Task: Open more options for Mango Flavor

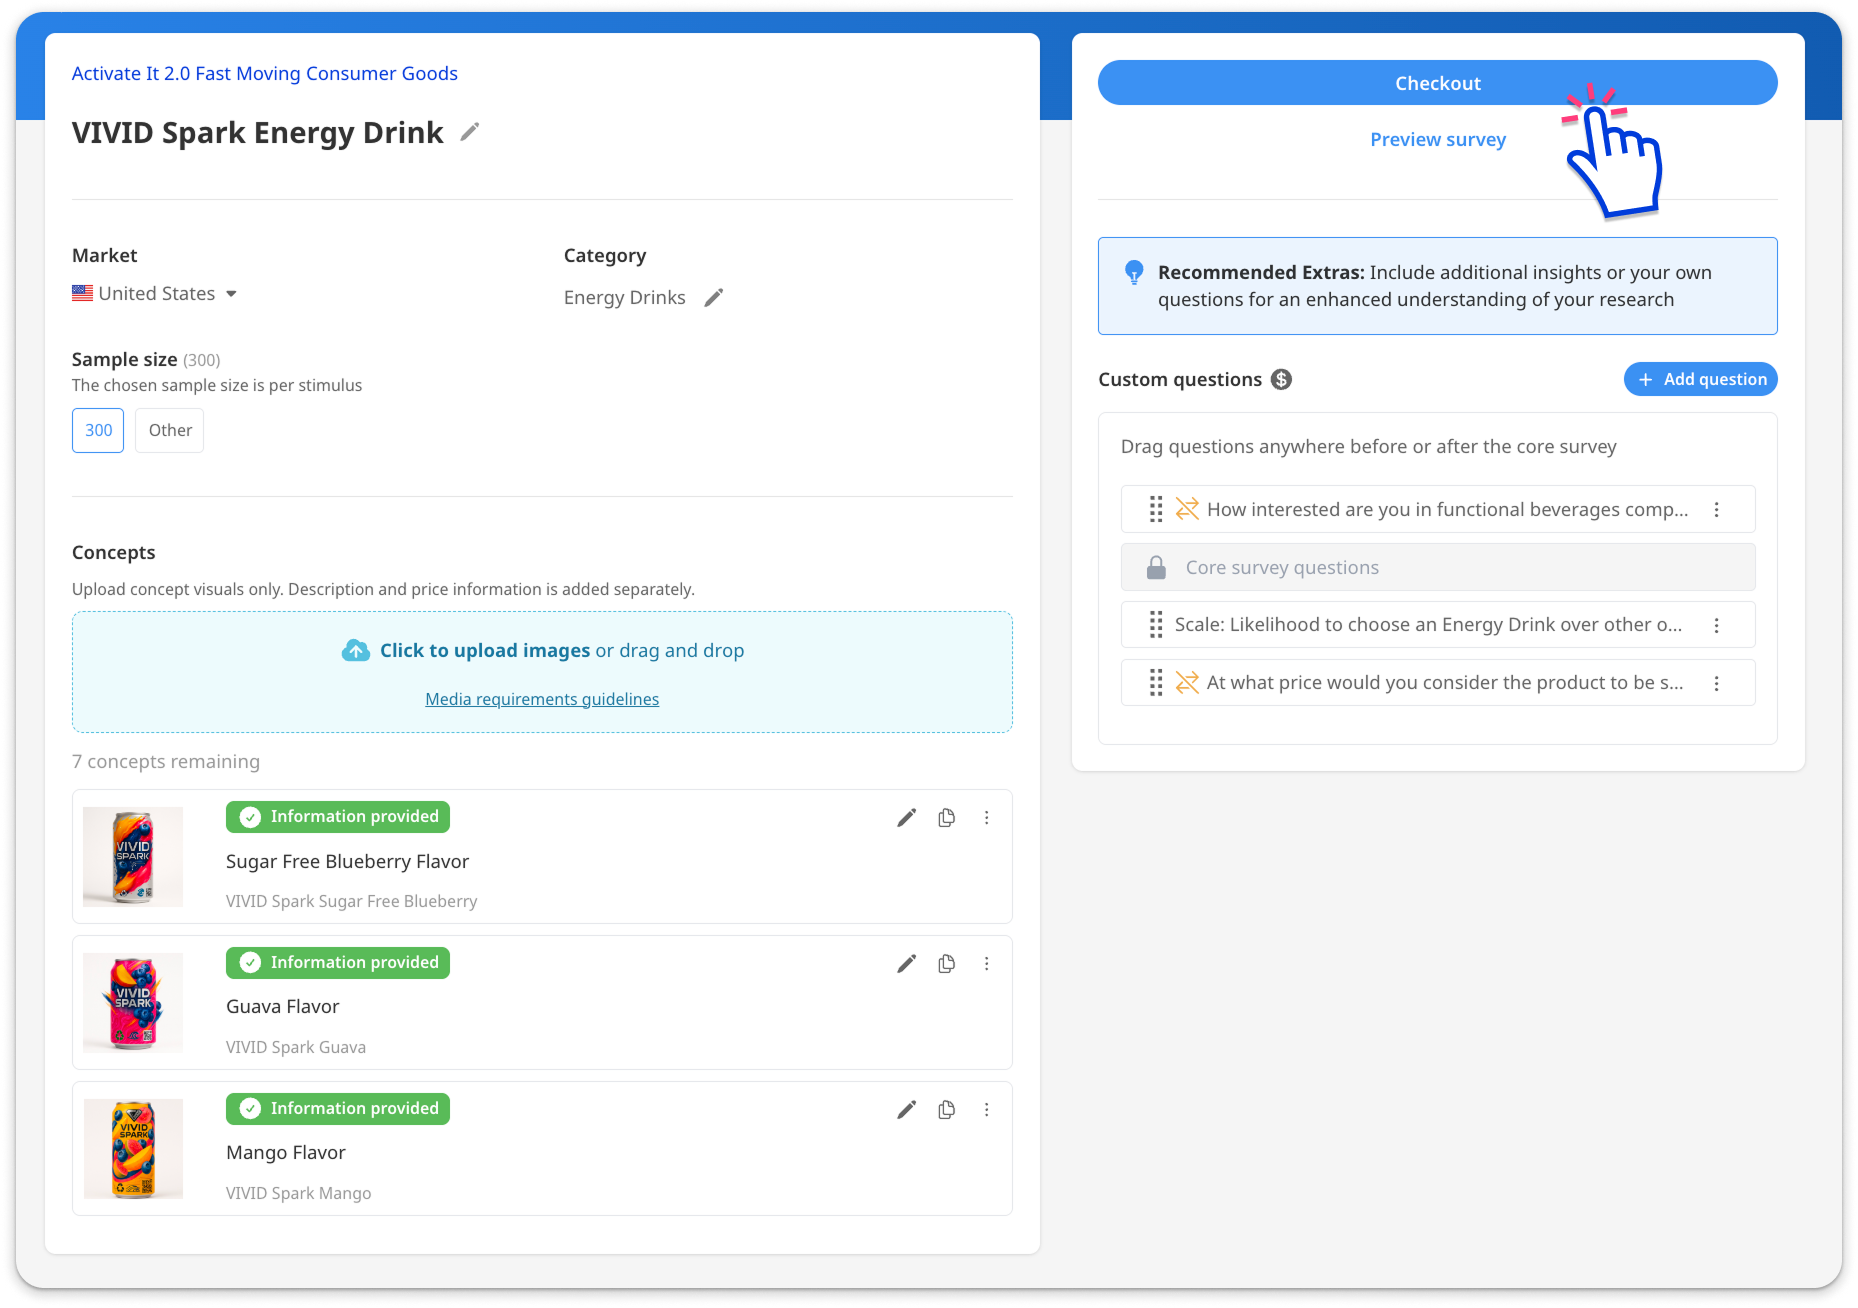Action: [986, 1110]
